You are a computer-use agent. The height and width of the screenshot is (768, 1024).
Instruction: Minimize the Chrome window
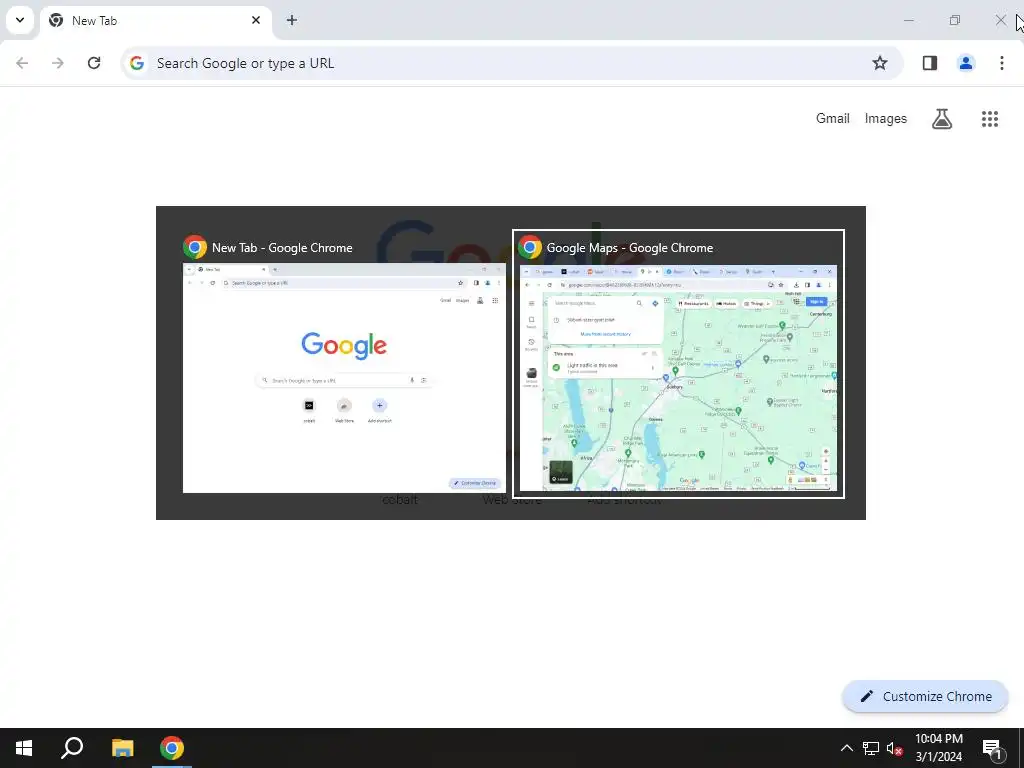click(x=908, y=20)
